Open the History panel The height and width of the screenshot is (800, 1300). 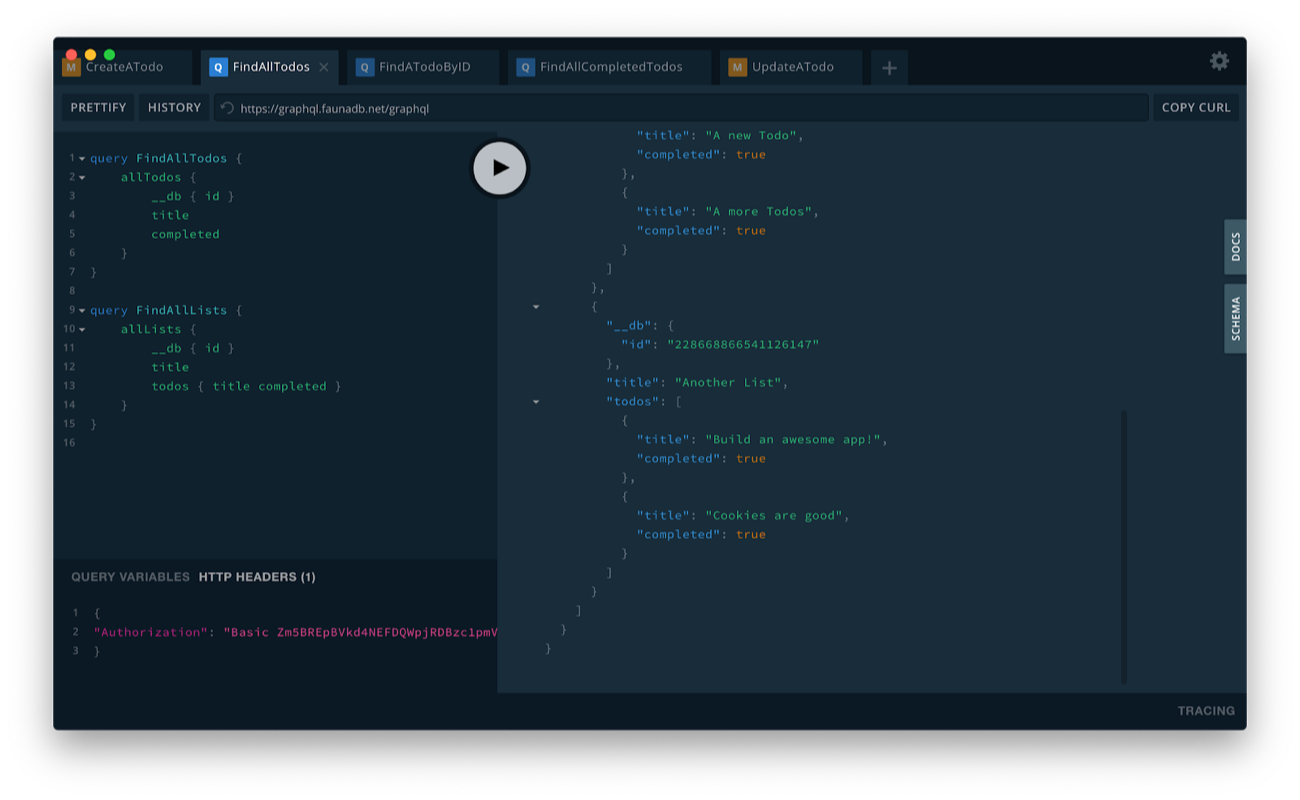pos(174,108)
